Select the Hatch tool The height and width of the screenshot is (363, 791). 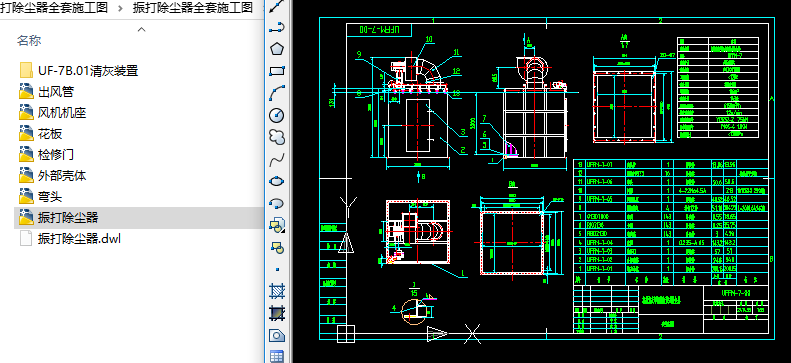[x=276, y=291]
